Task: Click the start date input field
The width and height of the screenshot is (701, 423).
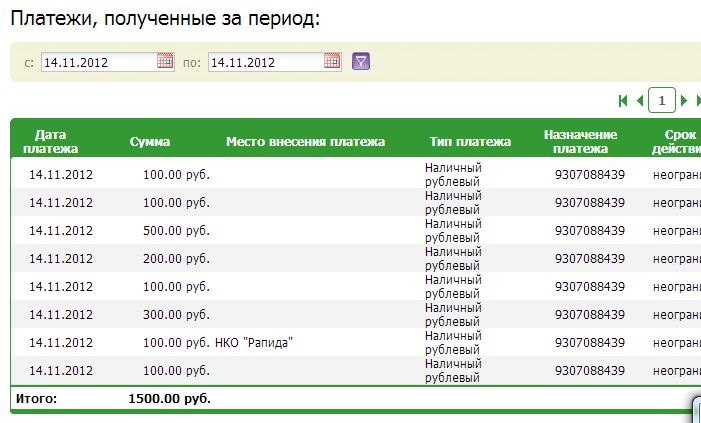Action: click(99, 62)
